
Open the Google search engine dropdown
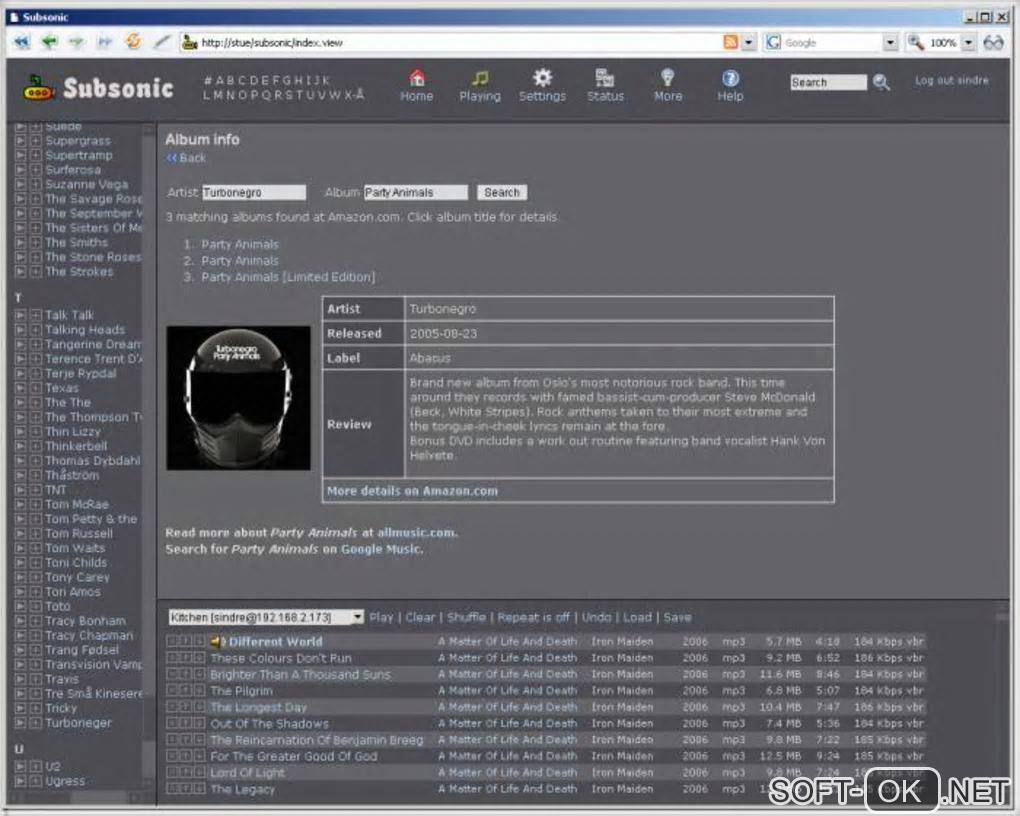(890, 43)
